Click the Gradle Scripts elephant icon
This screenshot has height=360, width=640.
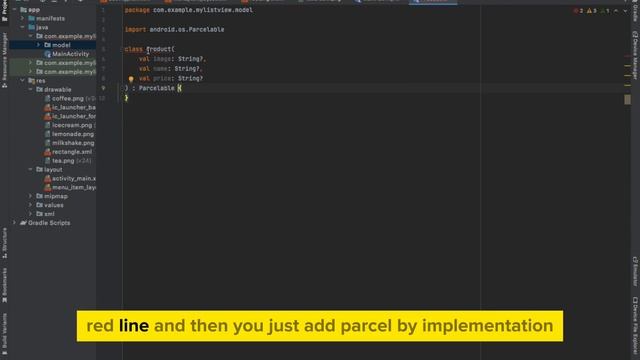coord(23,223)
